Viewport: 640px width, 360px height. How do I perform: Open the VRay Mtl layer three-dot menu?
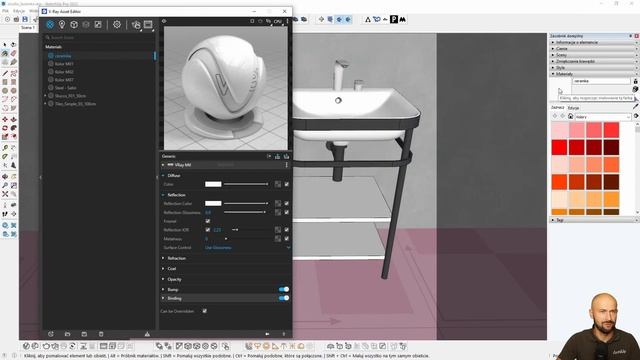pos(287,165)
